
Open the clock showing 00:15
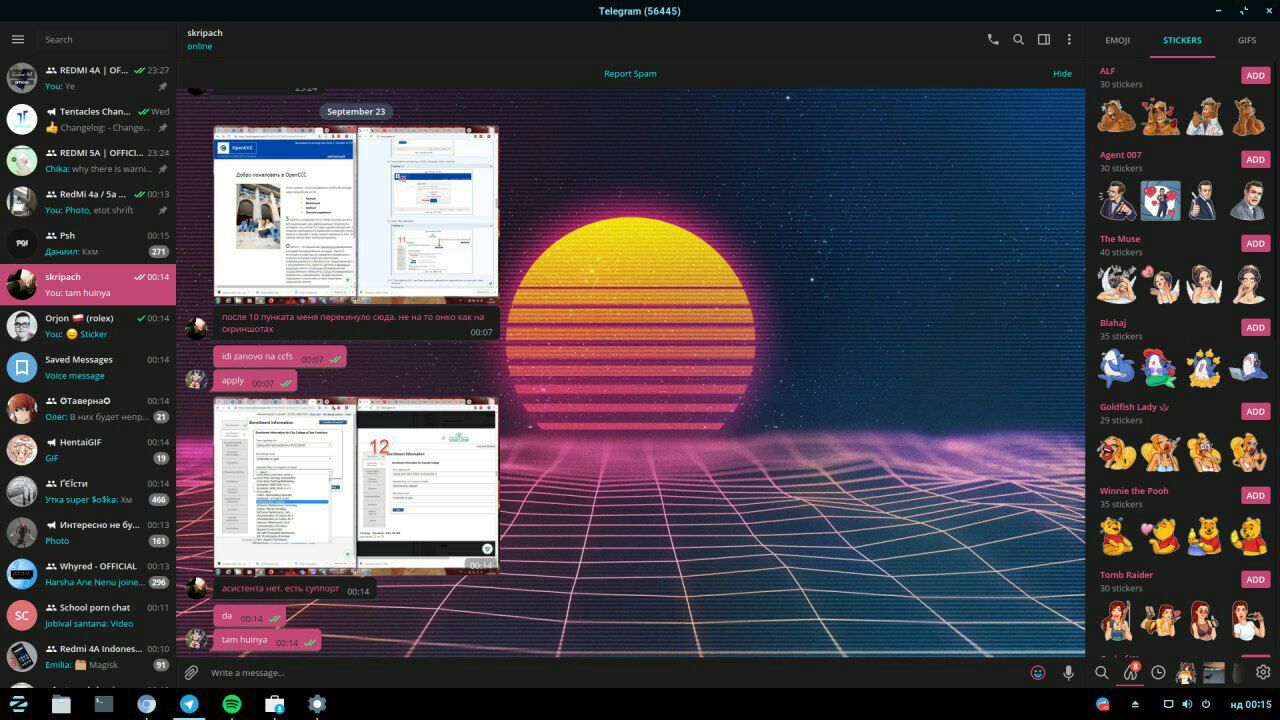(1250, 704)
